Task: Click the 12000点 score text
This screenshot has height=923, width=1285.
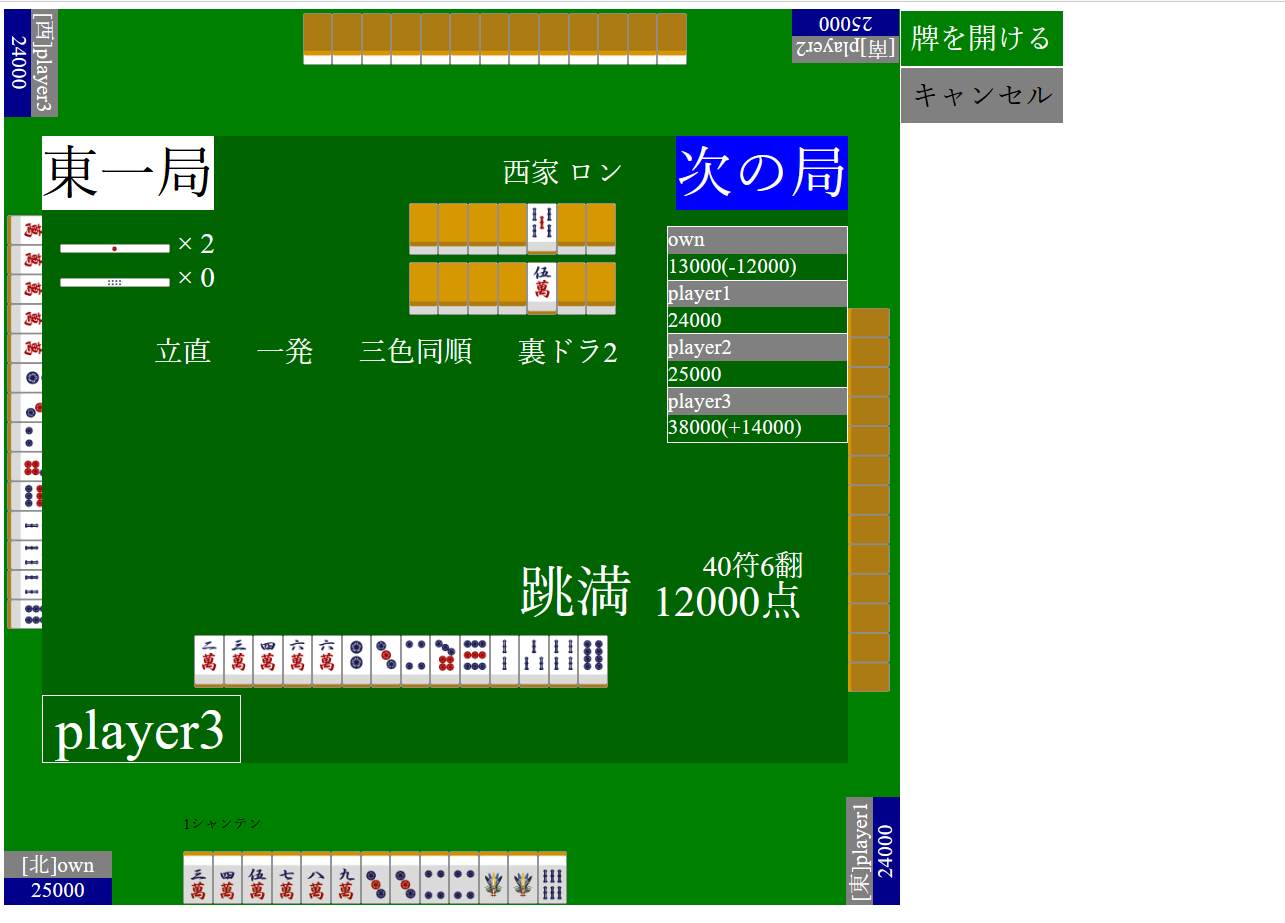Action: [727, 601]
